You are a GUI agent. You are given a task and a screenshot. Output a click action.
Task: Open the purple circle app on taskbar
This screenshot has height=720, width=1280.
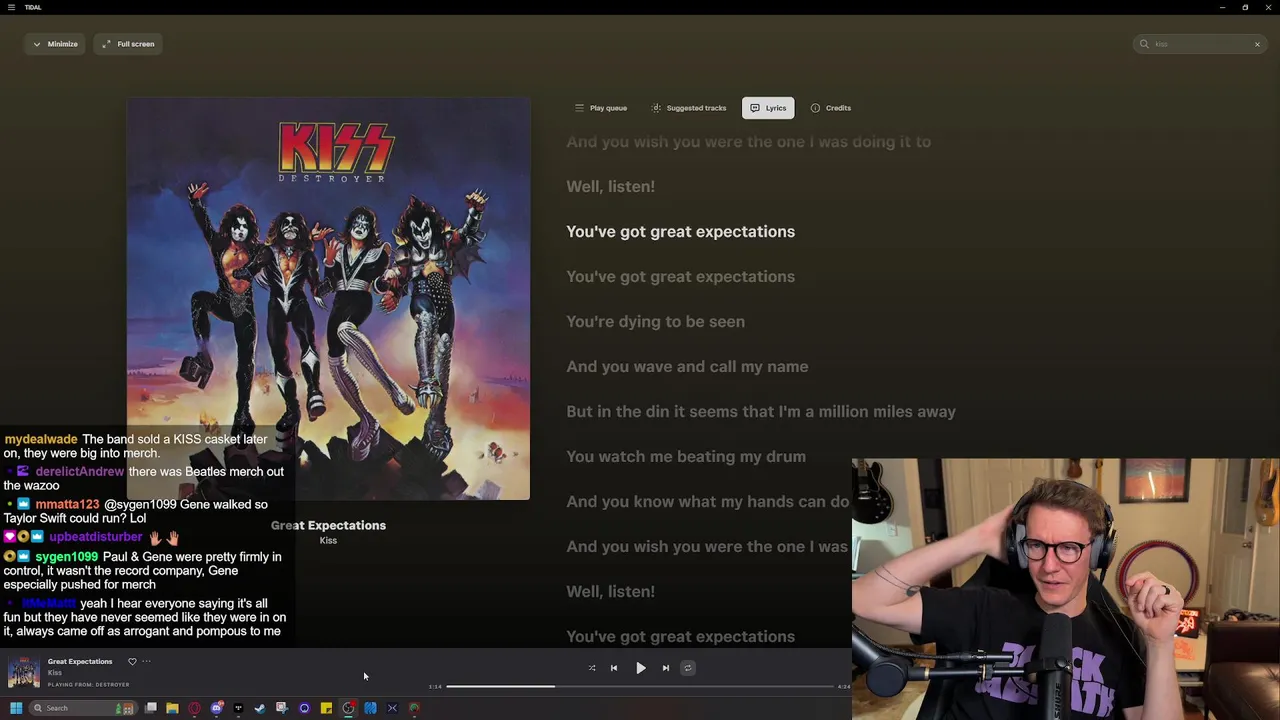click(304, 708)
